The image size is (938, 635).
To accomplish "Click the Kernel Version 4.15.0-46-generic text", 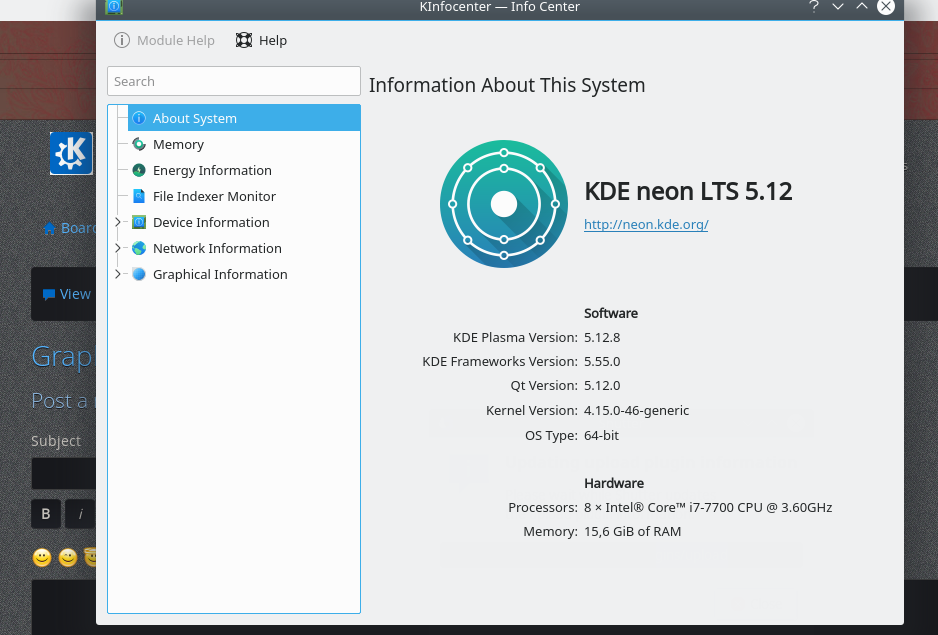I will pyautogui.click(x=636, y=411).
